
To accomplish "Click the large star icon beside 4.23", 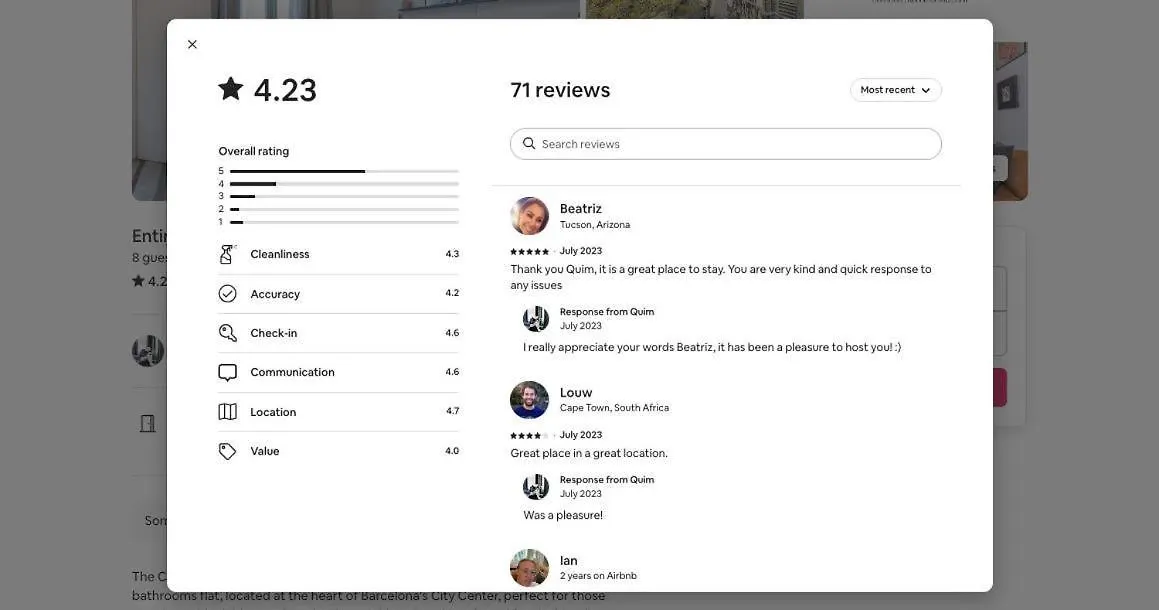I will point(231,89).
